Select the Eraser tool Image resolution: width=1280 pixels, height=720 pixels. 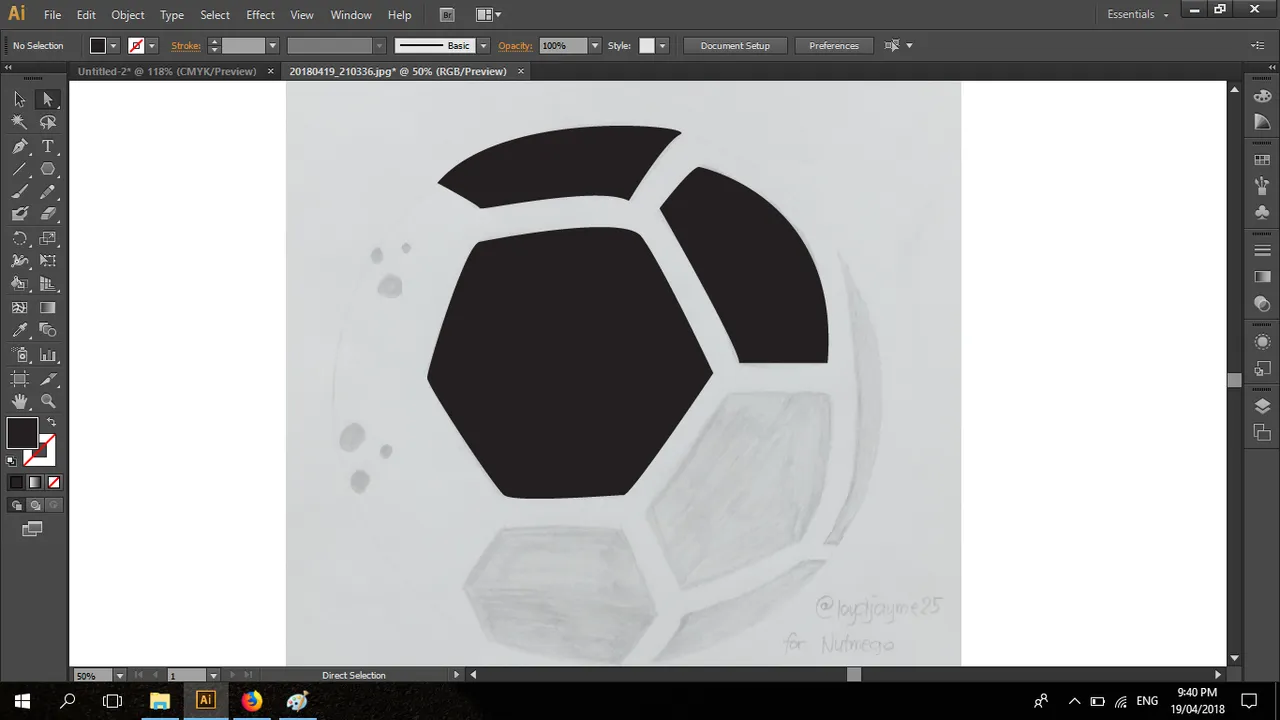47,214
